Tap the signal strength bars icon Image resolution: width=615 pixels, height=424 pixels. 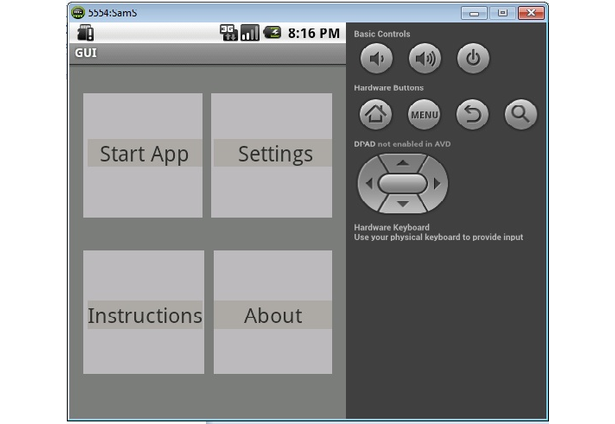250,33
